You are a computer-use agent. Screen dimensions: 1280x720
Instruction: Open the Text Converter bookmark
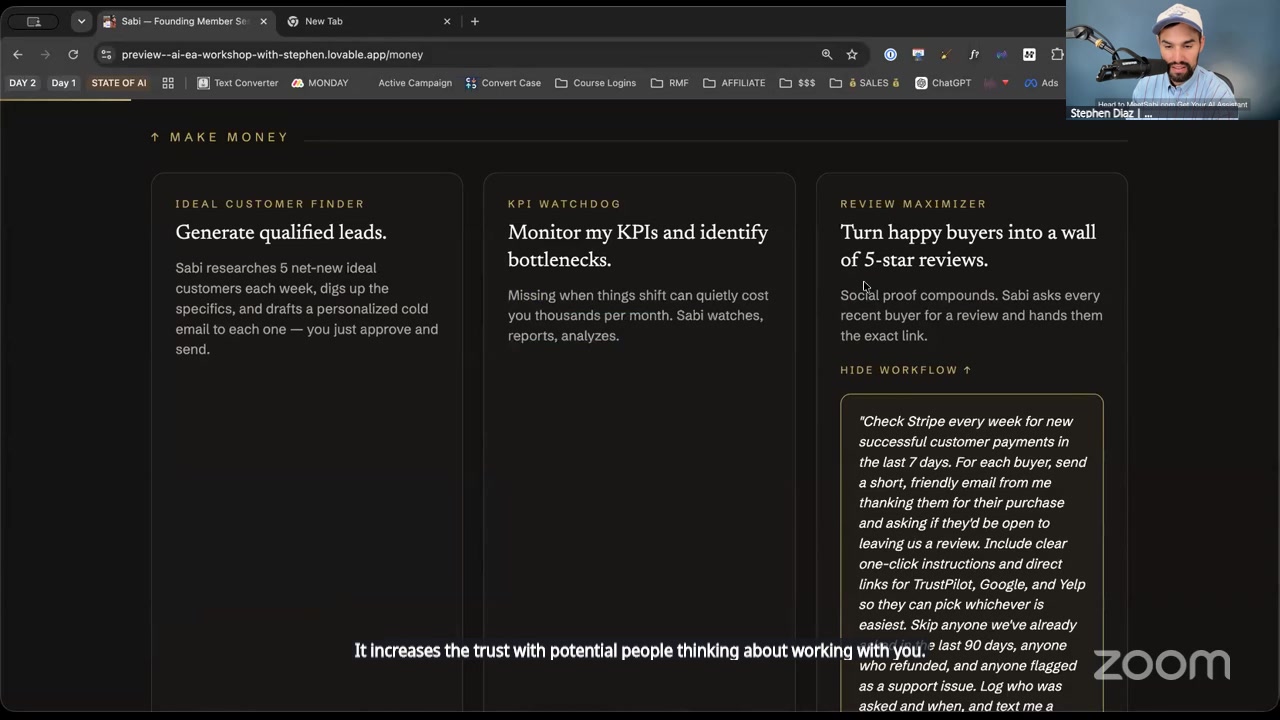point(237,83)
